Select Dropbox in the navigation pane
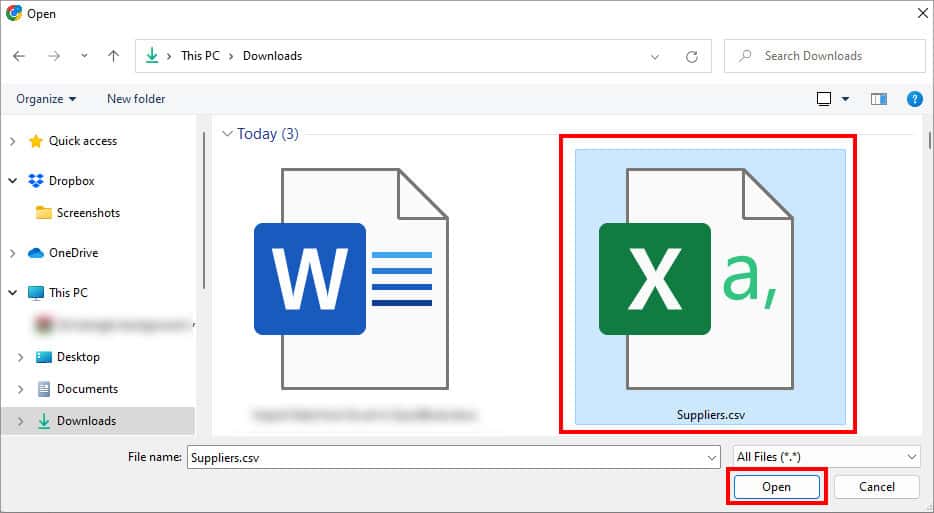 point(71,181)
